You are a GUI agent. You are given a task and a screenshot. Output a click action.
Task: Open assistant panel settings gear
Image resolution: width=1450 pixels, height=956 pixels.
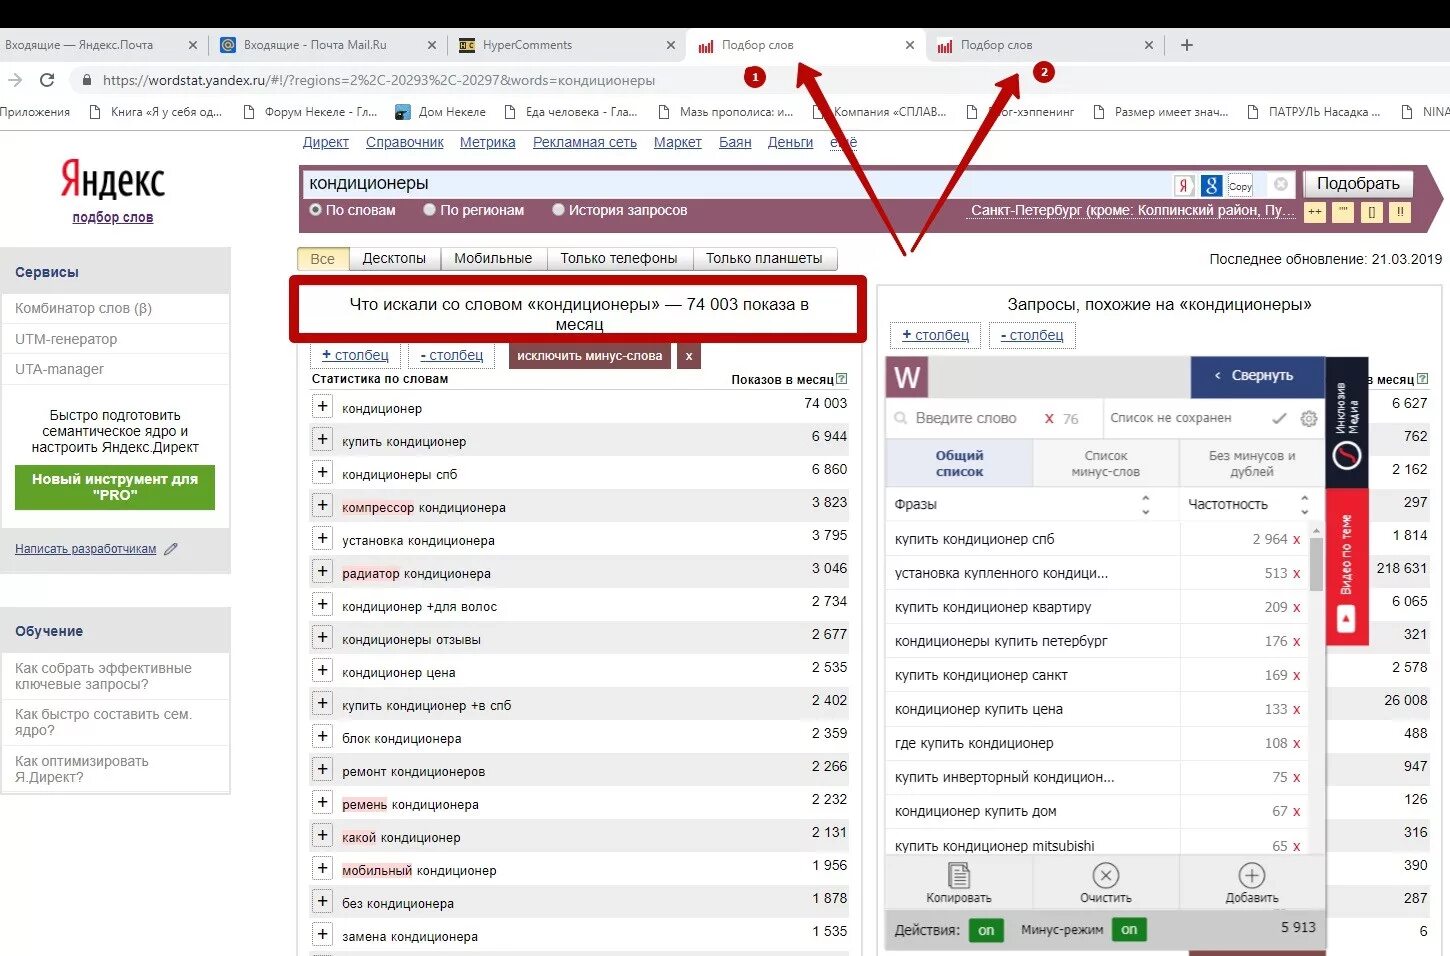(x=1308, y=419)
